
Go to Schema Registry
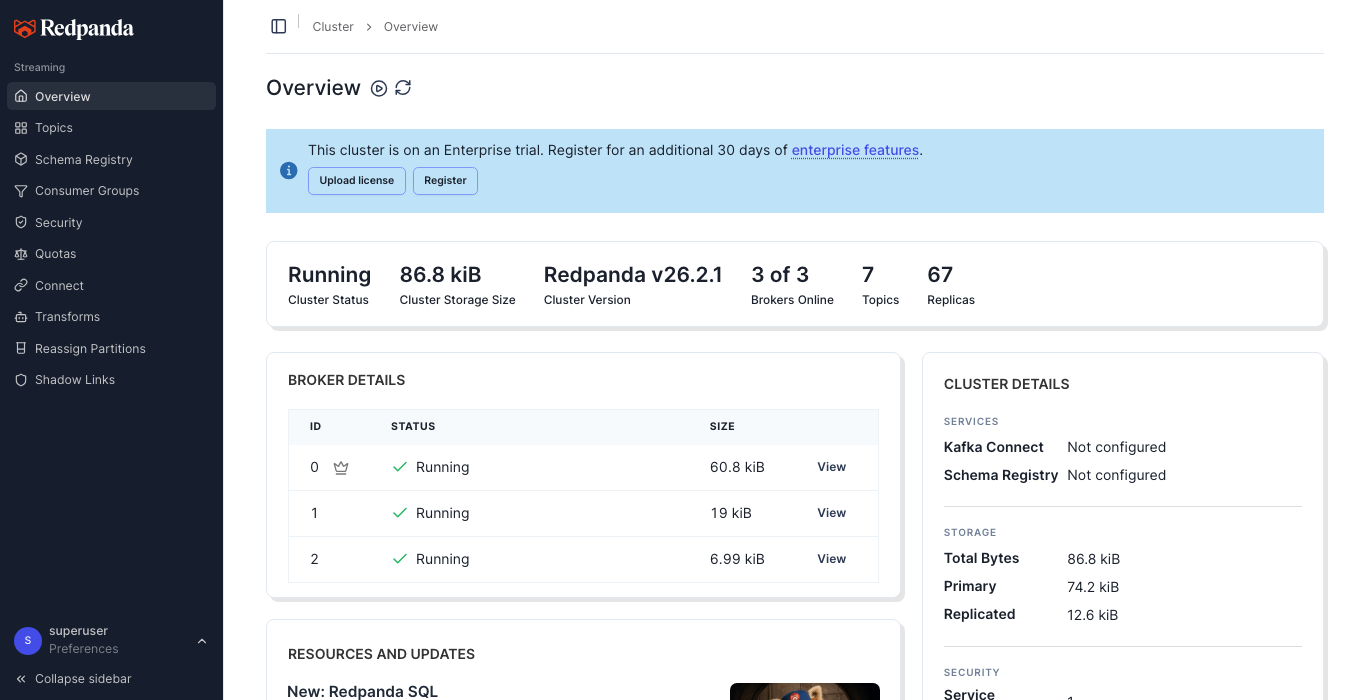point(111,160)
